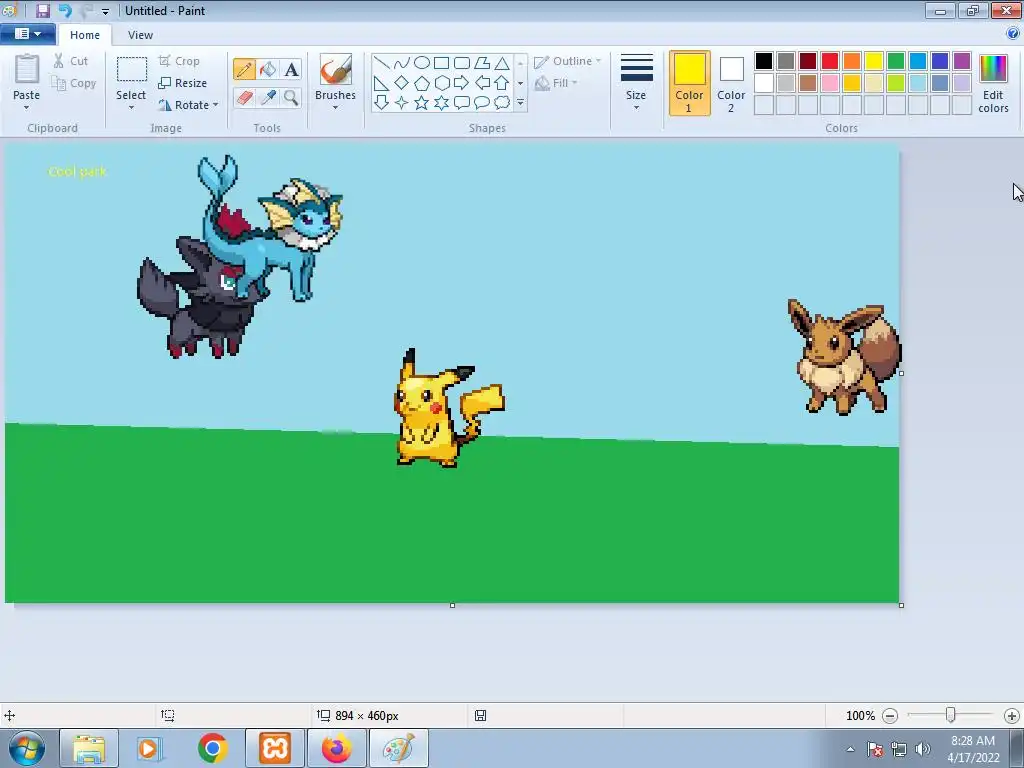This screenshot has width=1024, height=768.
Task: Open Edit colors dialog
Action: coord(993,83)
